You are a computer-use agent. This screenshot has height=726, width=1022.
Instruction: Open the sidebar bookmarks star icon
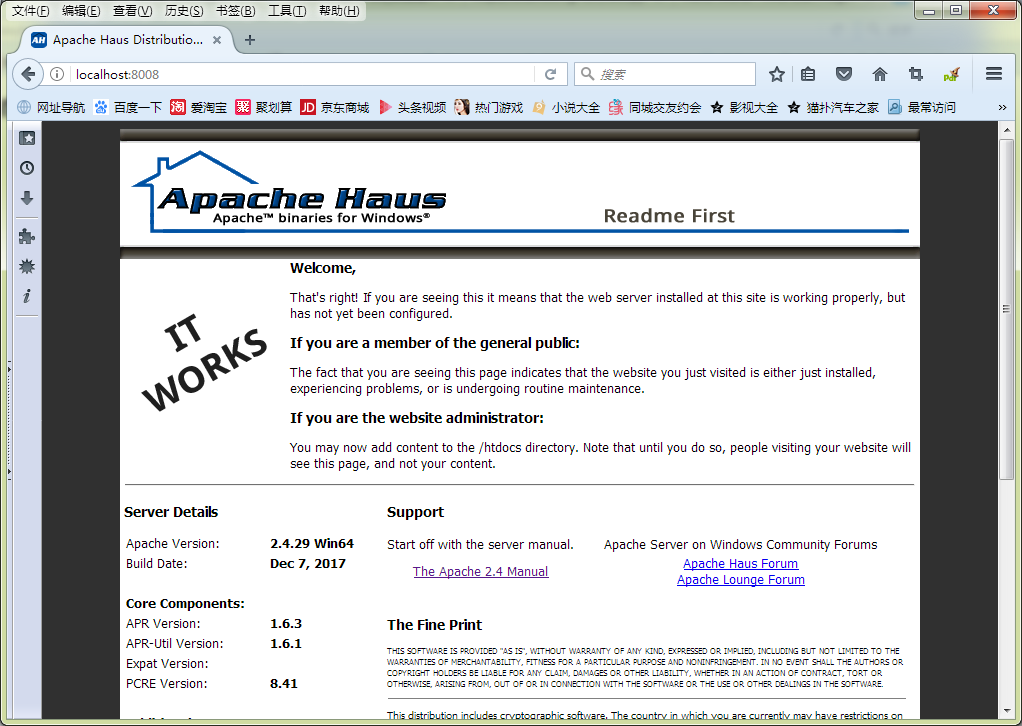coord(27,138)
